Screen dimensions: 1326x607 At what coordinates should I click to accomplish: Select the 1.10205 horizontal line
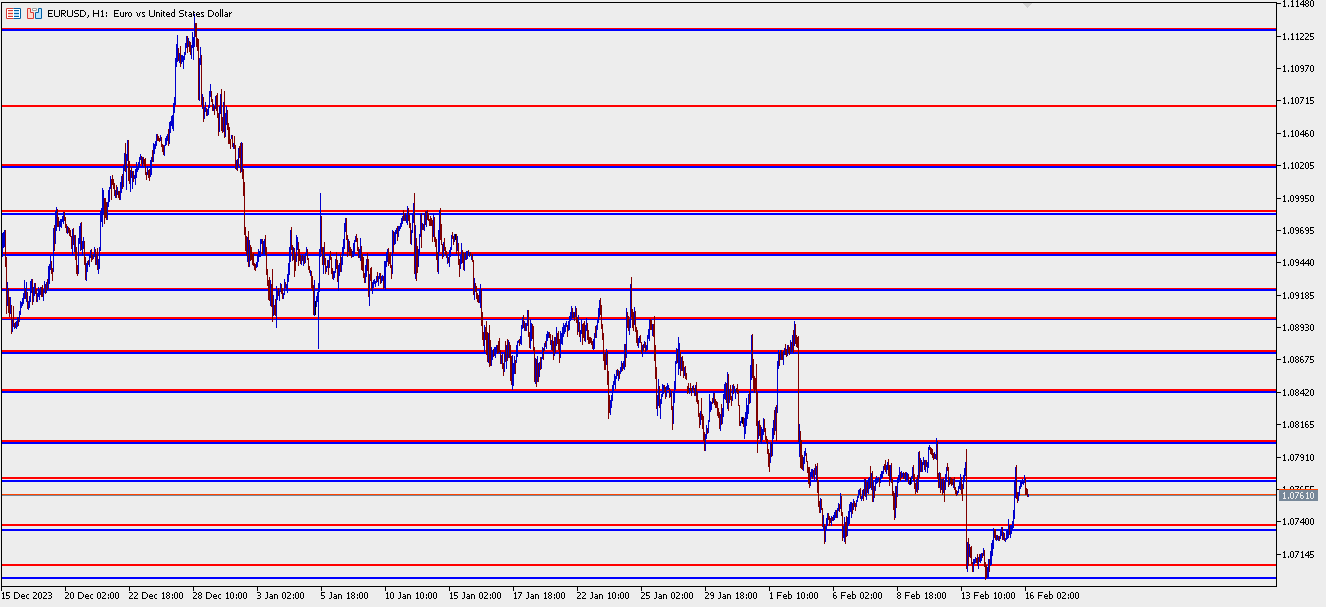pyautogui.click(x=600, y=164)
